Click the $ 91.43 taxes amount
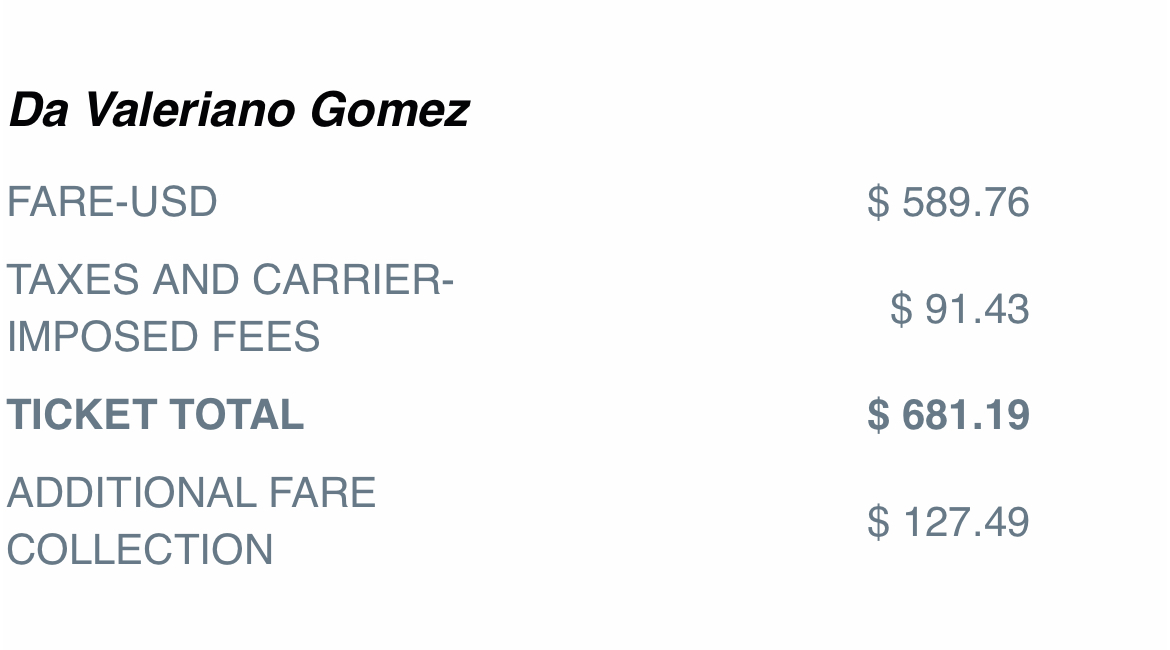The height and width of the screenshot is (650, 1170). coord(960,309)
